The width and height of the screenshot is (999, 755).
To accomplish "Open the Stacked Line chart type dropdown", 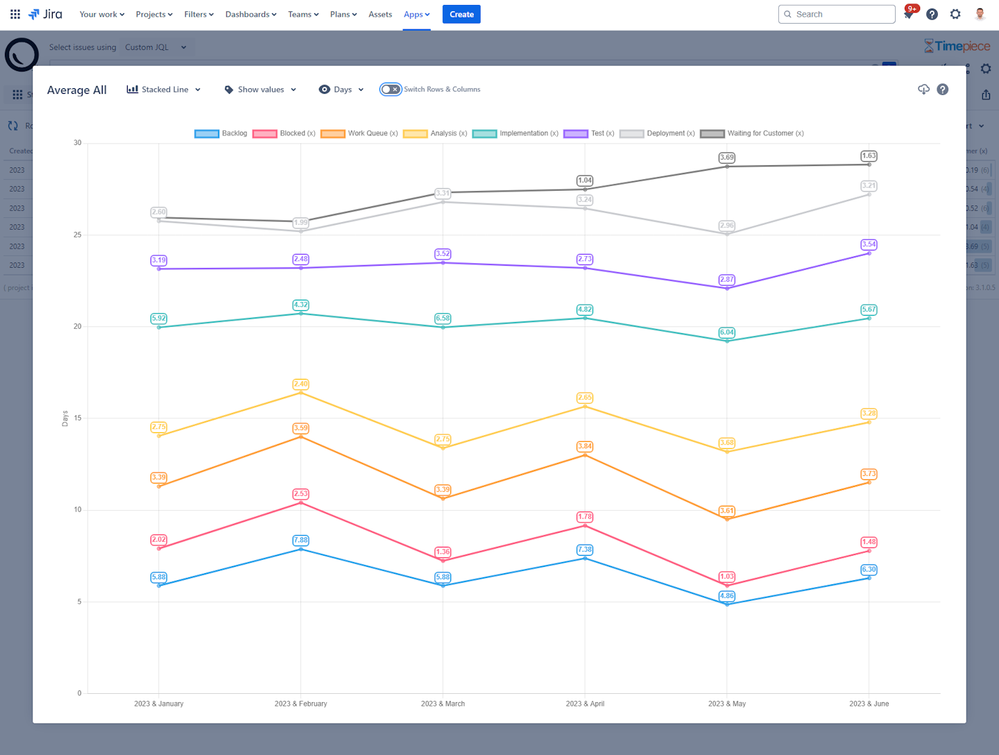I will point(164,89).
